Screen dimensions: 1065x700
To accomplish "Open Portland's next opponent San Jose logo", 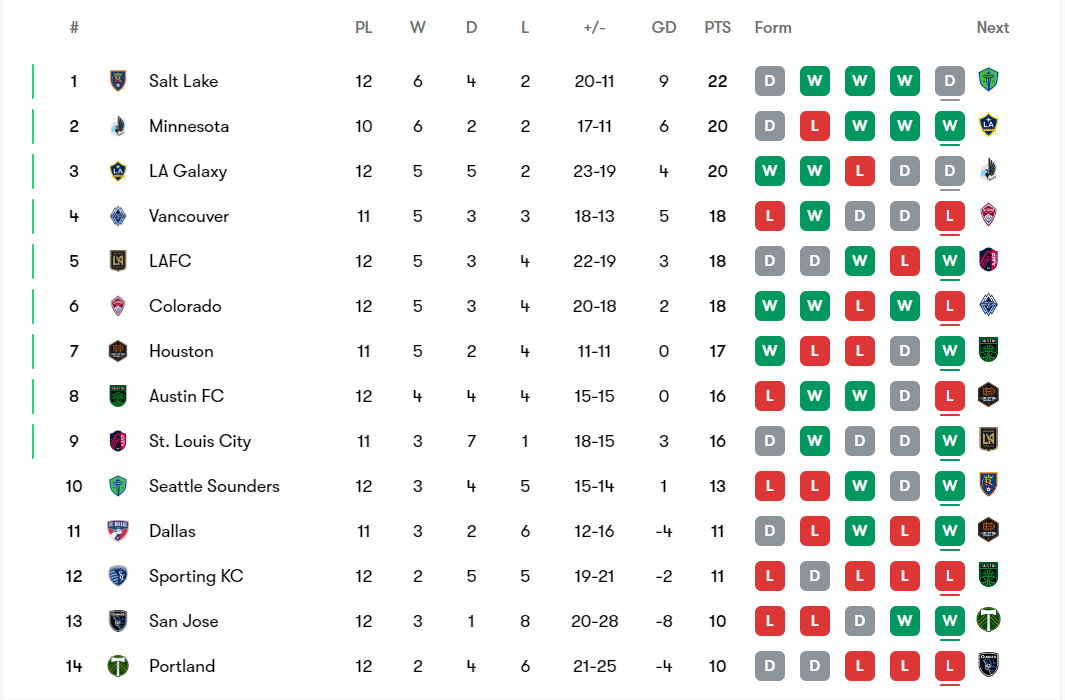I will point(988,666).
